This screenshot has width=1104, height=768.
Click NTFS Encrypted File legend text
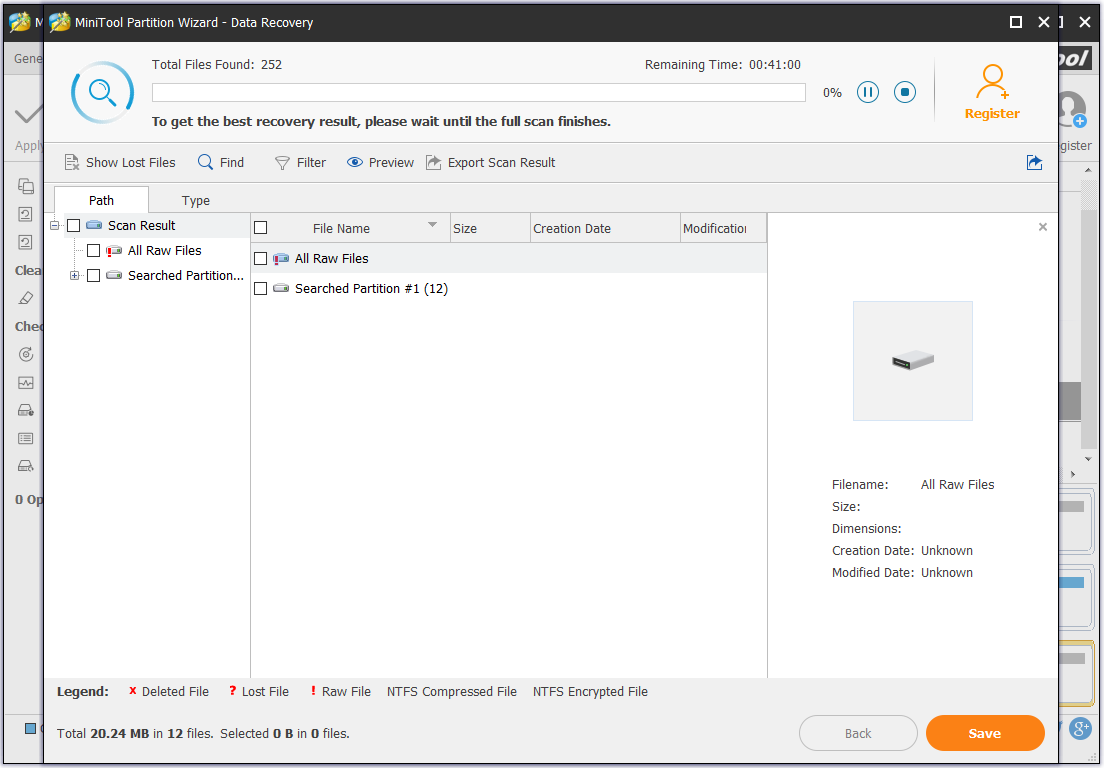590,691
